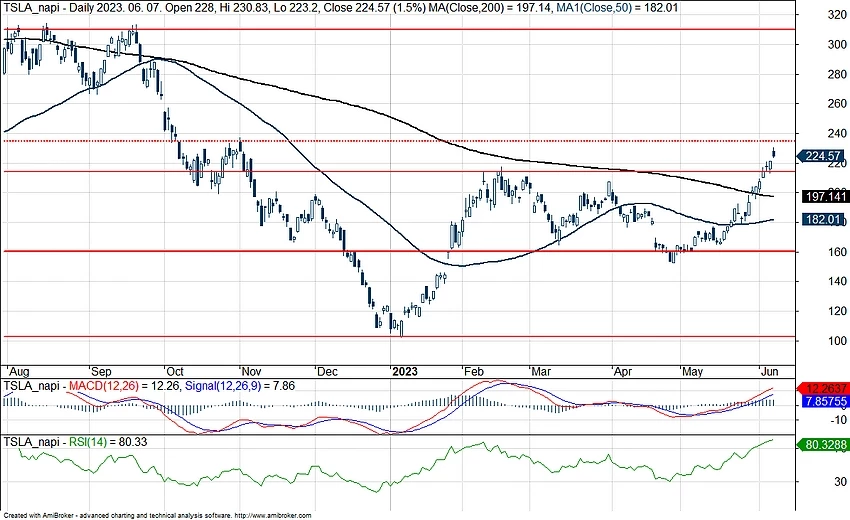Viewport: 850px width, 520px height.
Task: Click the latest June 7 candlestick
Action: pos(774,152)
